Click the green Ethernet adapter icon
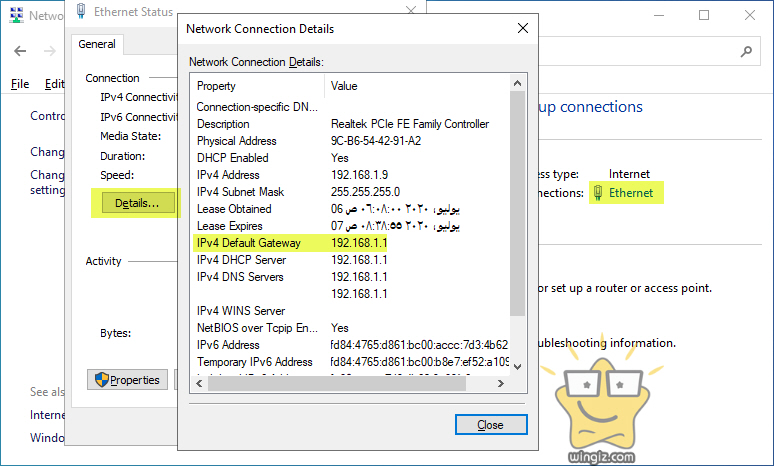774x466 pixels. [x=597, y=193]
